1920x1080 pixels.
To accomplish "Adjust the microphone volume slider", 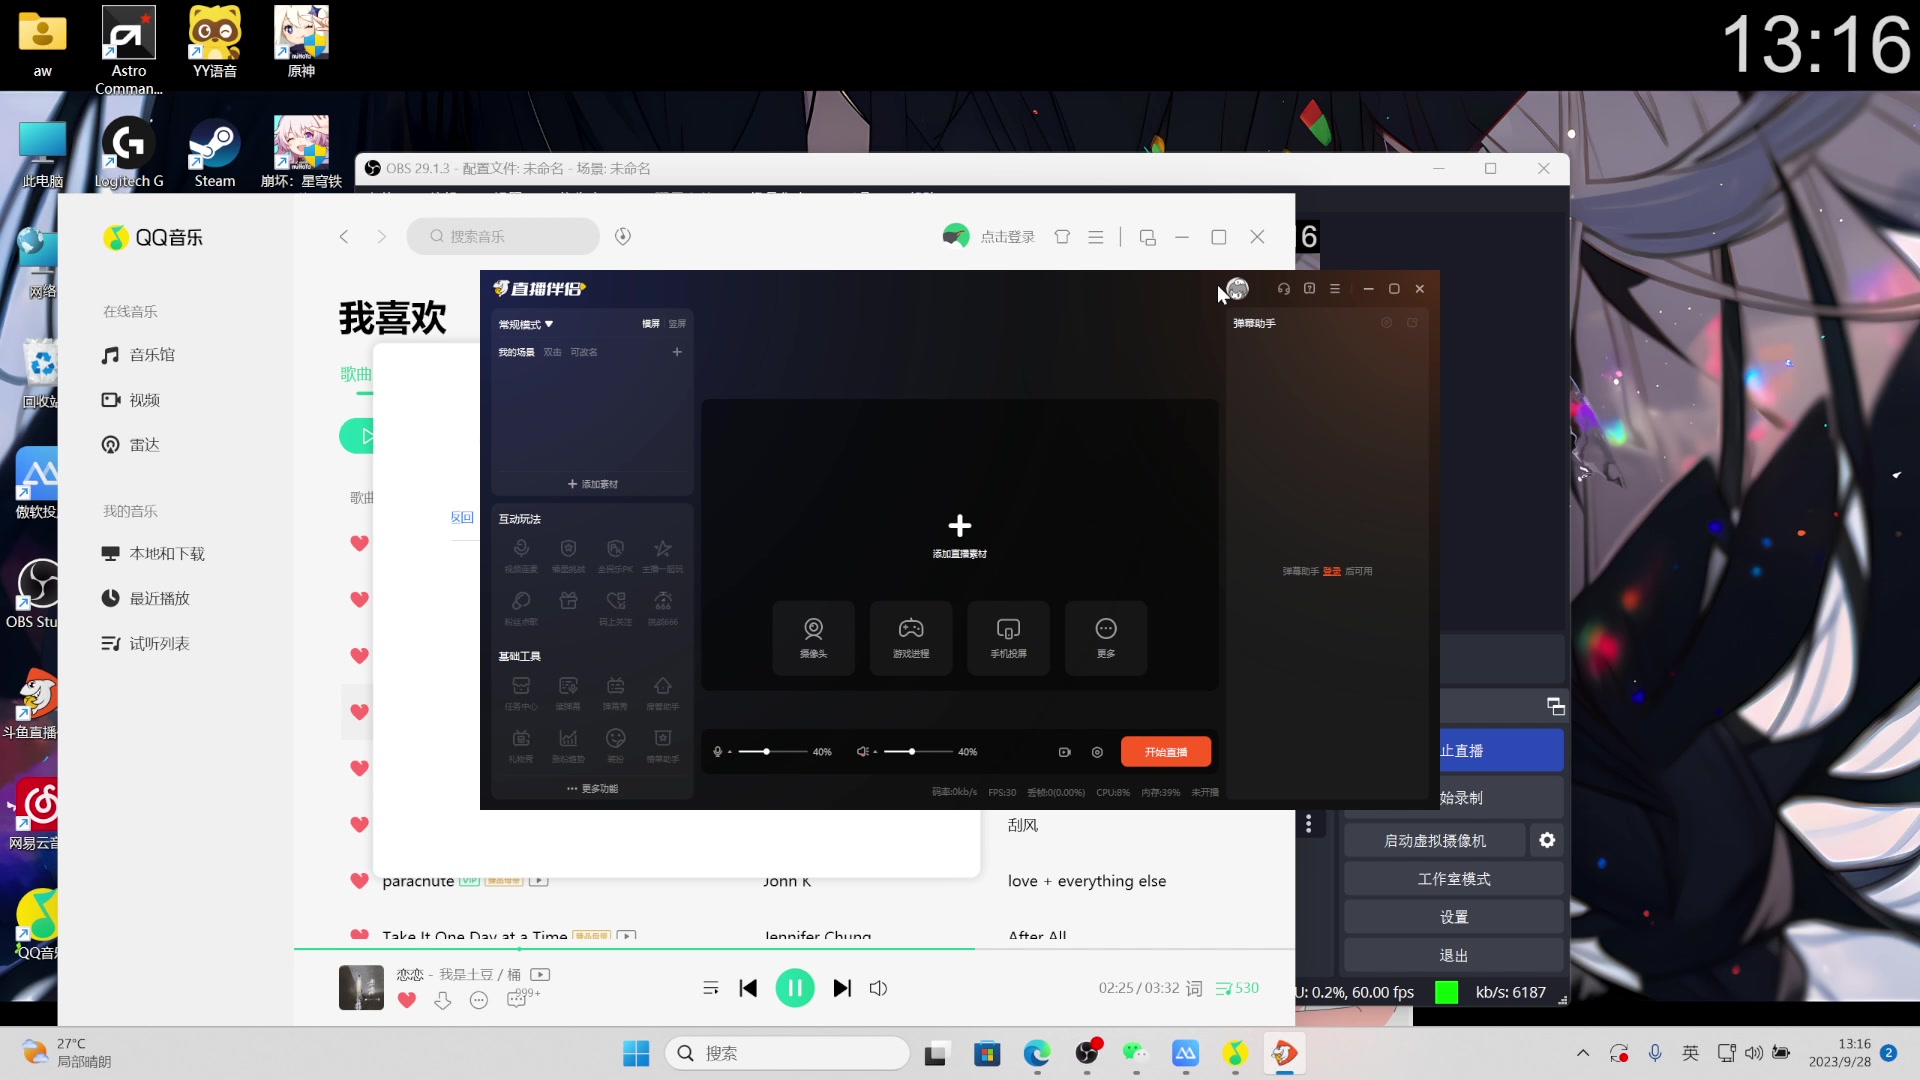I will click(767, 752).
